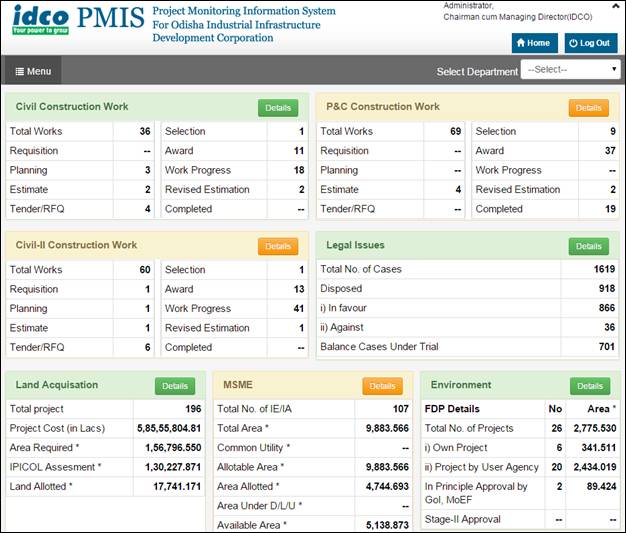
Task: Open Details for MSME panel
Action: pyautogui.click(x=382, y=386)
